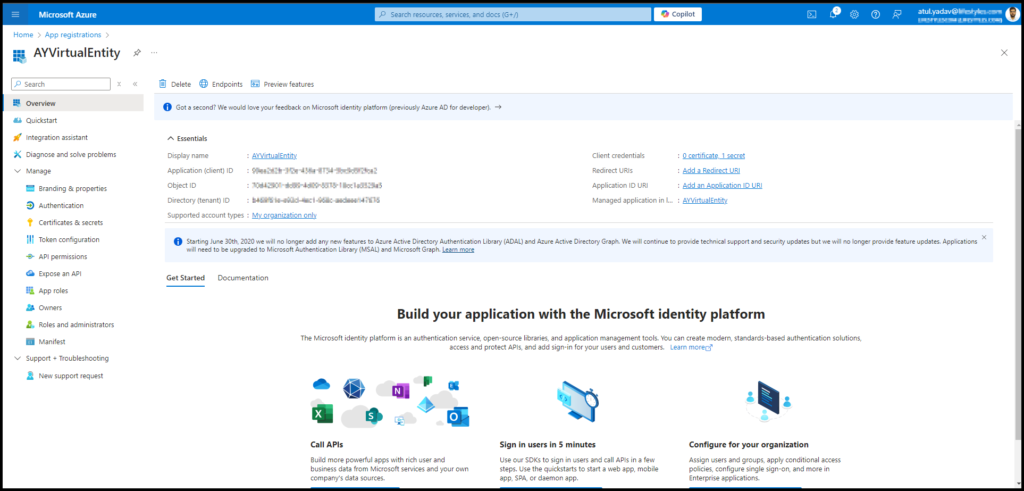
Task: Click the Endpoints globe icon
Action: 204,84
